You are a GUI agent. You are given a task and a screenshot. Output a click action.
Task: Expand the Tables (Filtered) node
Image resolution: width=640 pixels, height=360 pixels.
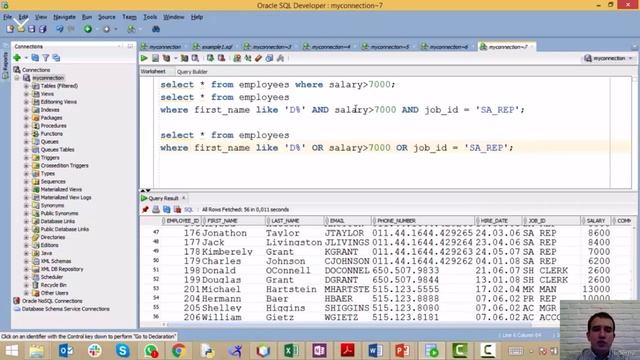26,86
